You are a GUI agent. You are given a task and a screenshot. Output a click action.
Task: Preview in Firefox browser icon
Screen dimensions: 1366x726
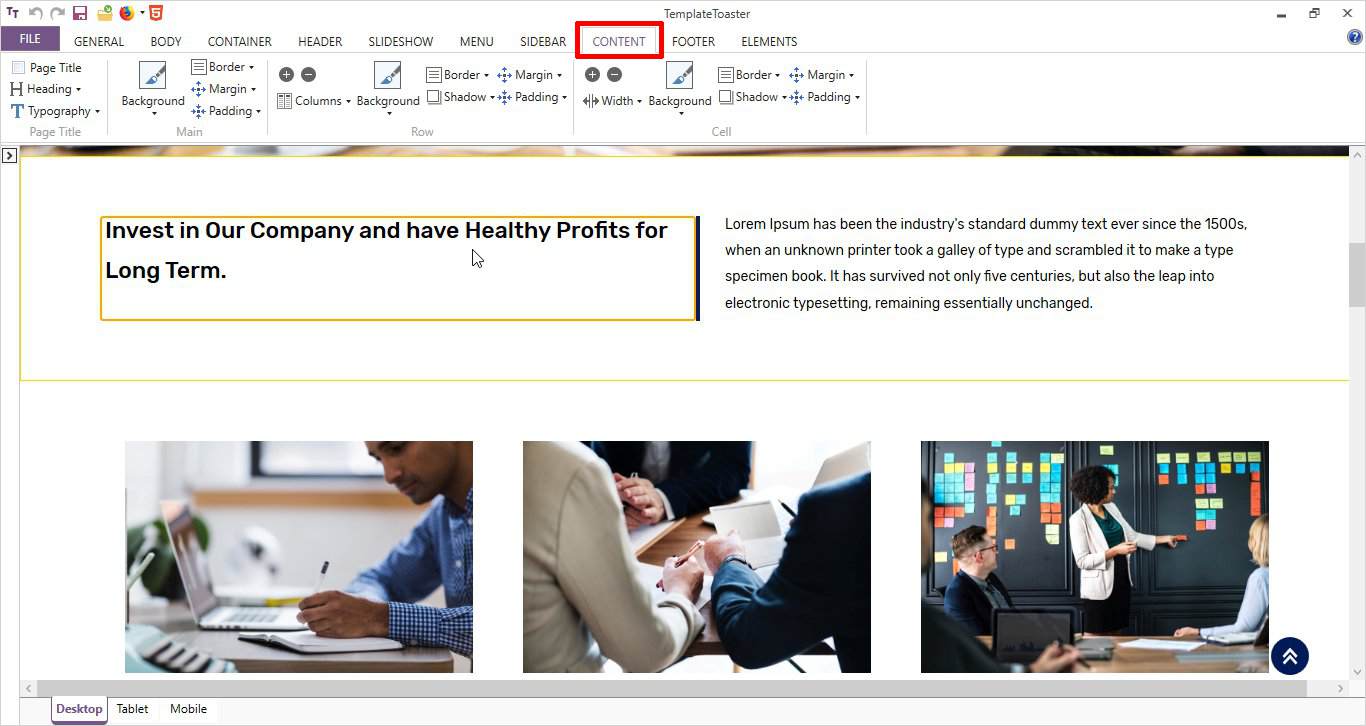[127, 13]
